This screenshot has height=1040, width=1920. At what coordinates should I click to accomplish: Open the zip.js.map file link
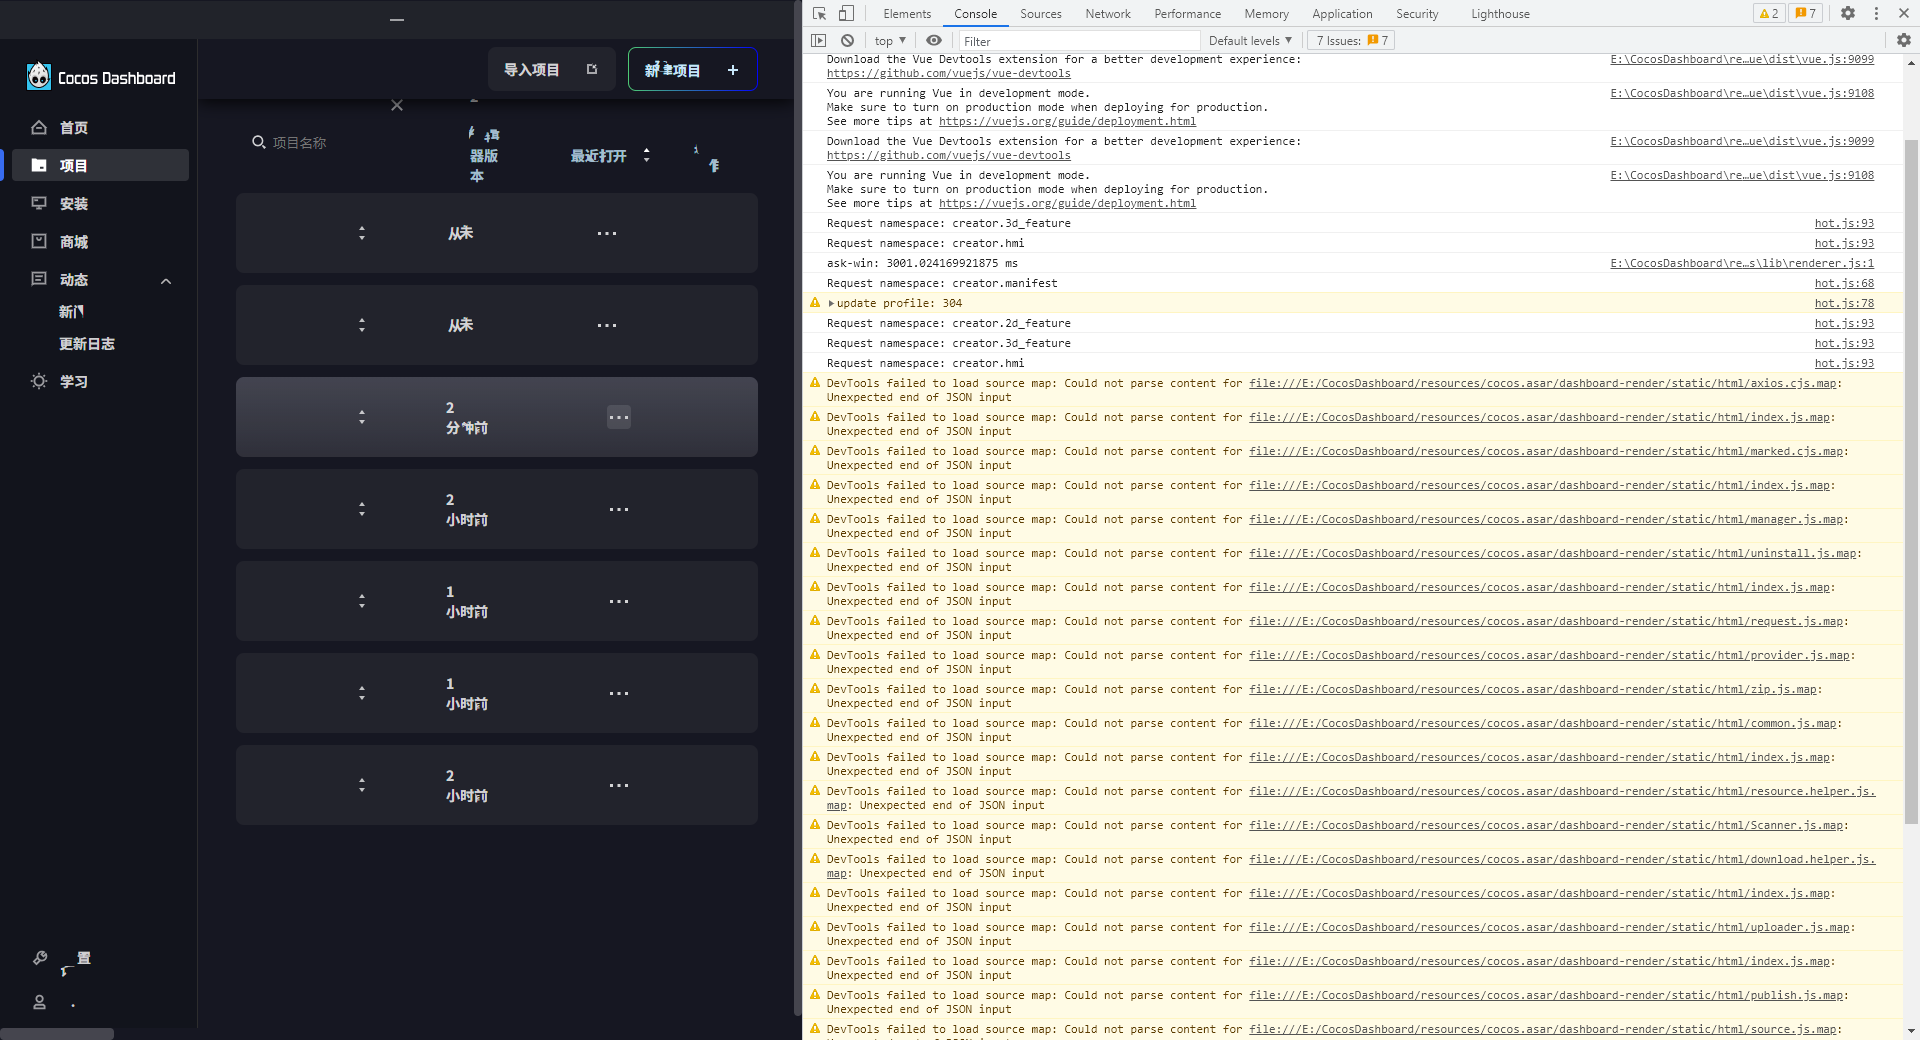(x=1533, y=689)
